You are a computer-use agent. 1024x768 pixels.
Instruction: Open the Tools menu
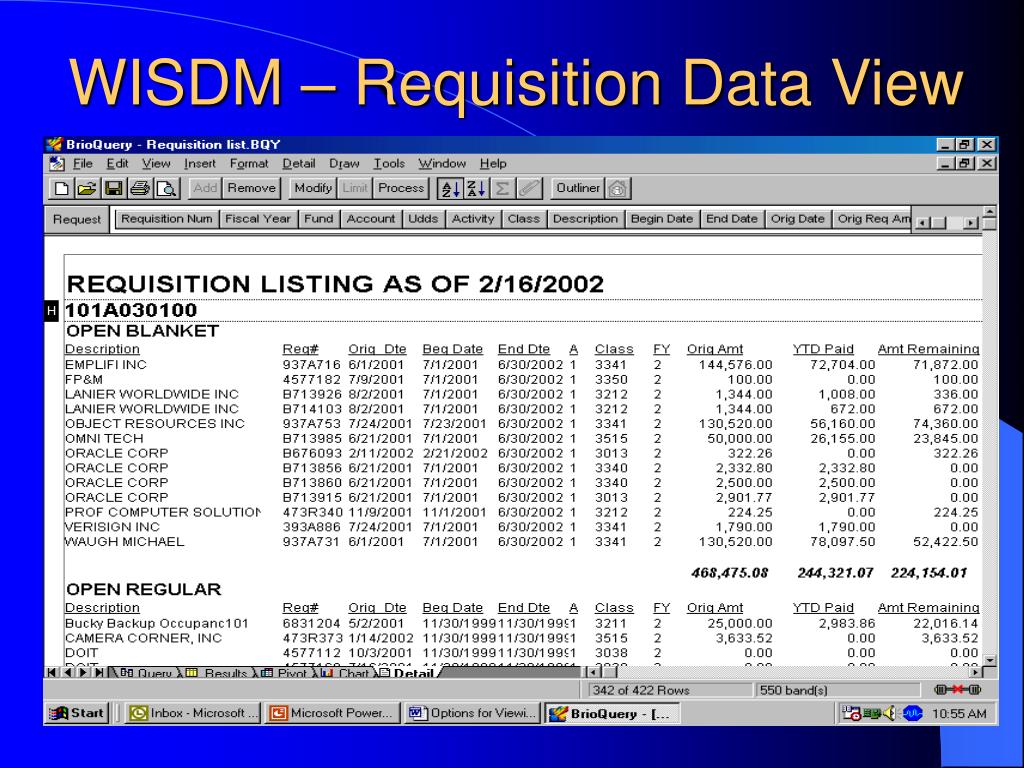389,163
